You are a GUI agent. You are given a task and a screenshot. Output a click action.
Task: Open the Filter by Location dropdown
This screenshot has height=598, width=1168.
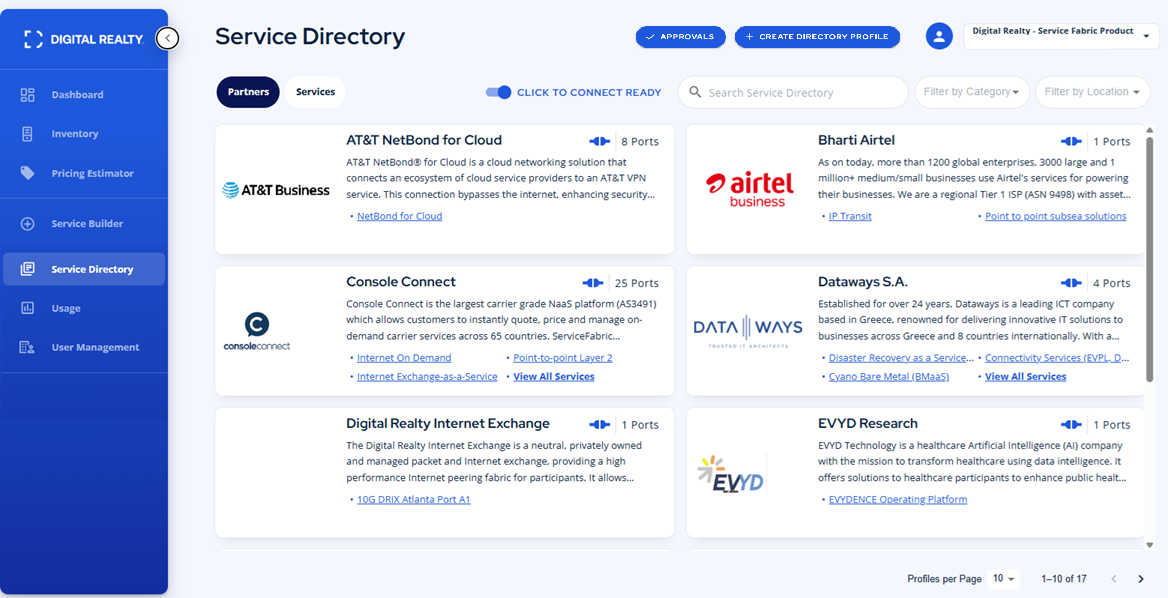[1092, 92]
